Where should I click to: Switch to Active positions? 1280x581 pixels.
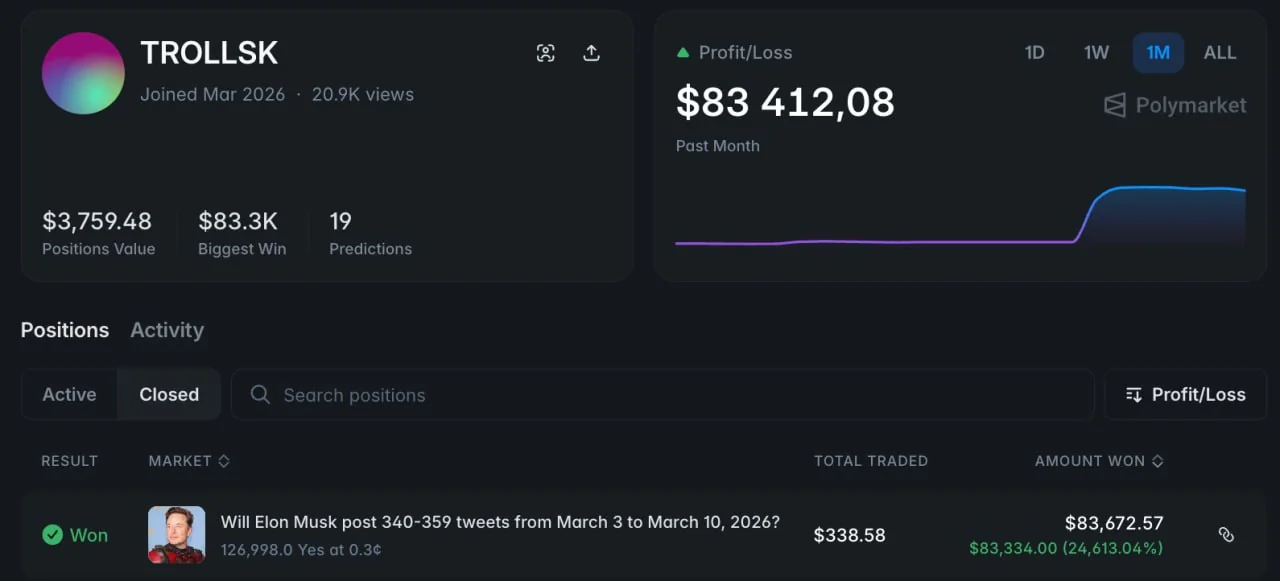pyautogui.click(x=69, y=395)
